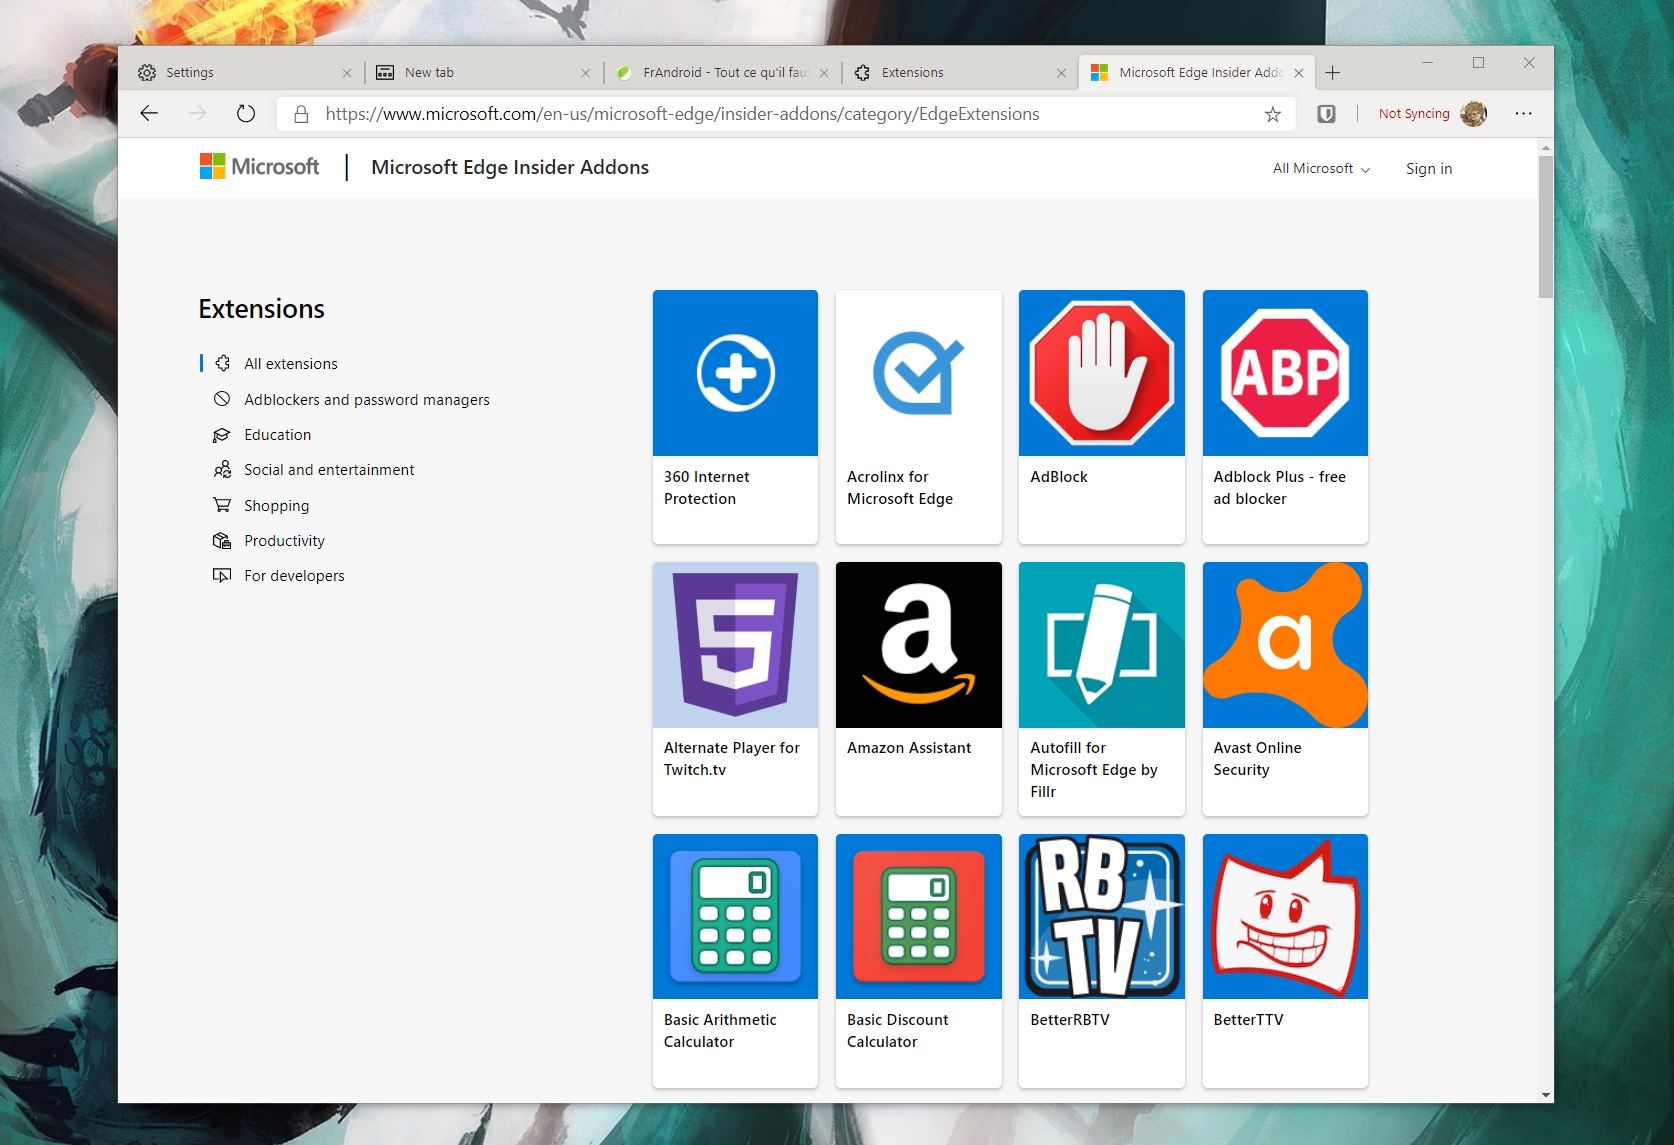Switch to the Extensions browser tab
Image resolution: width=1674 pixels, height=1145 pixels.
coord(960,72)
